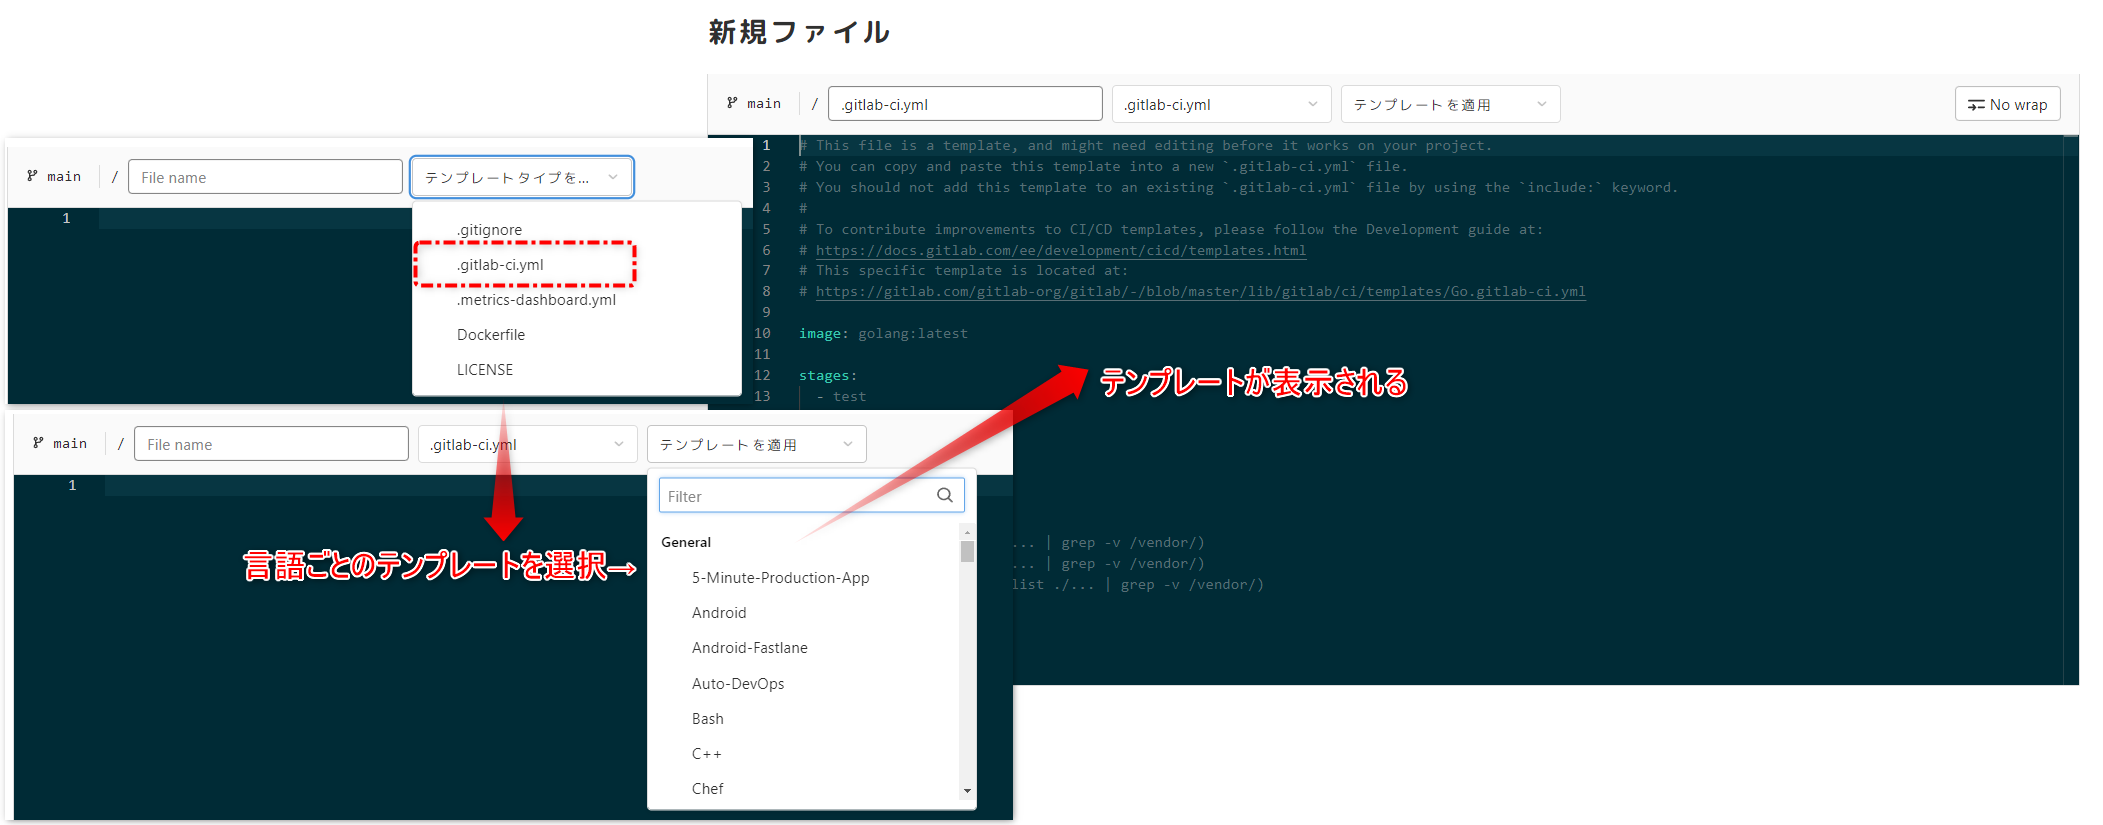Click the Filter search field
The width and height of the screenshot is (2103, 825).
(x=811, y=496)
